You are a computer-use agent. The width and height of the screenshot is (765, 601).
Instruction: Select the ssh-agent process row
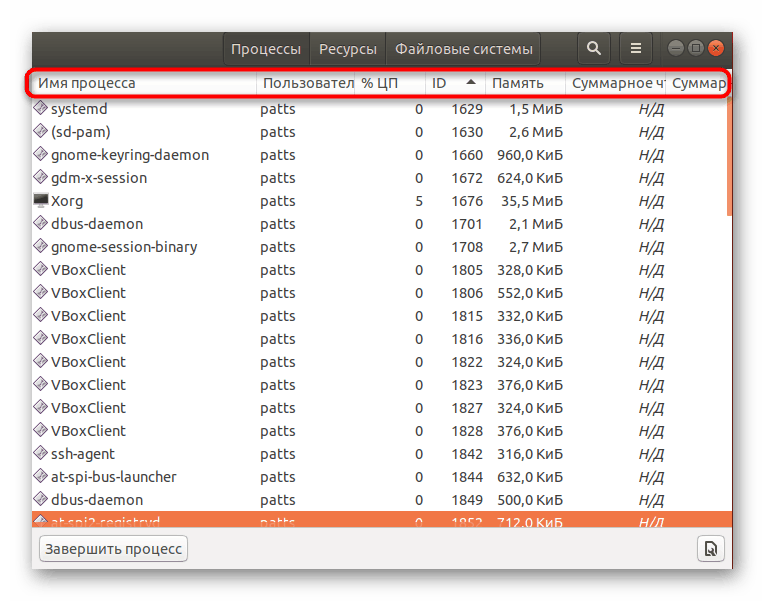380,454
